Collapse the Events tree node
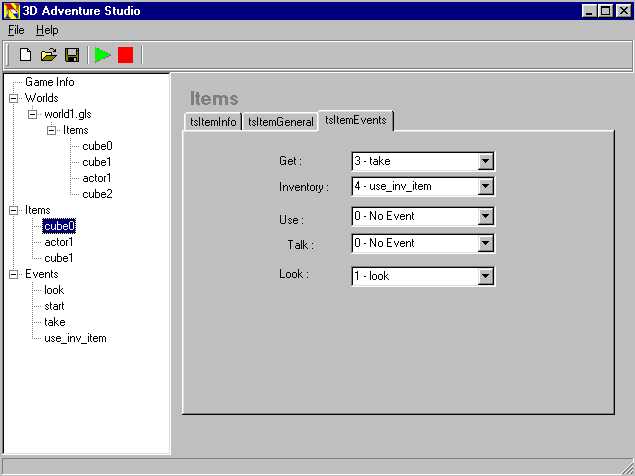 (14, 274)
